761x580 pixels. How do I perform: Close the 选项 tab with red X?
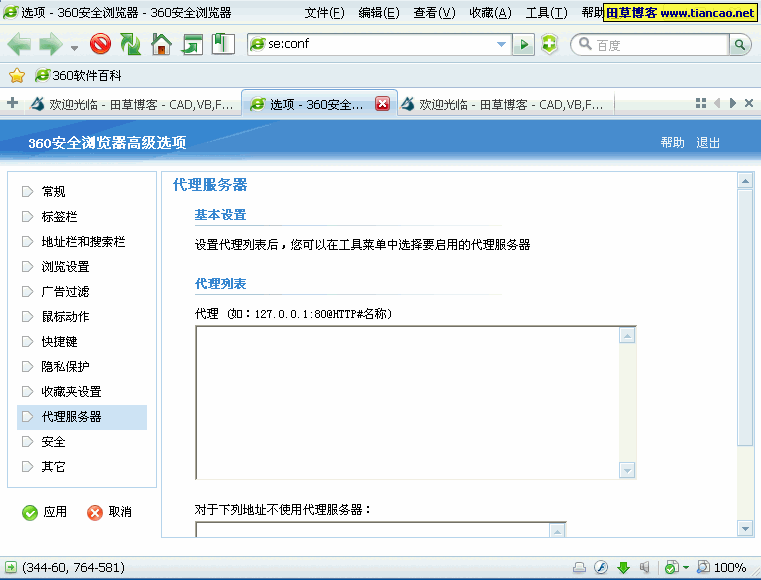click(x=382, y=103)
